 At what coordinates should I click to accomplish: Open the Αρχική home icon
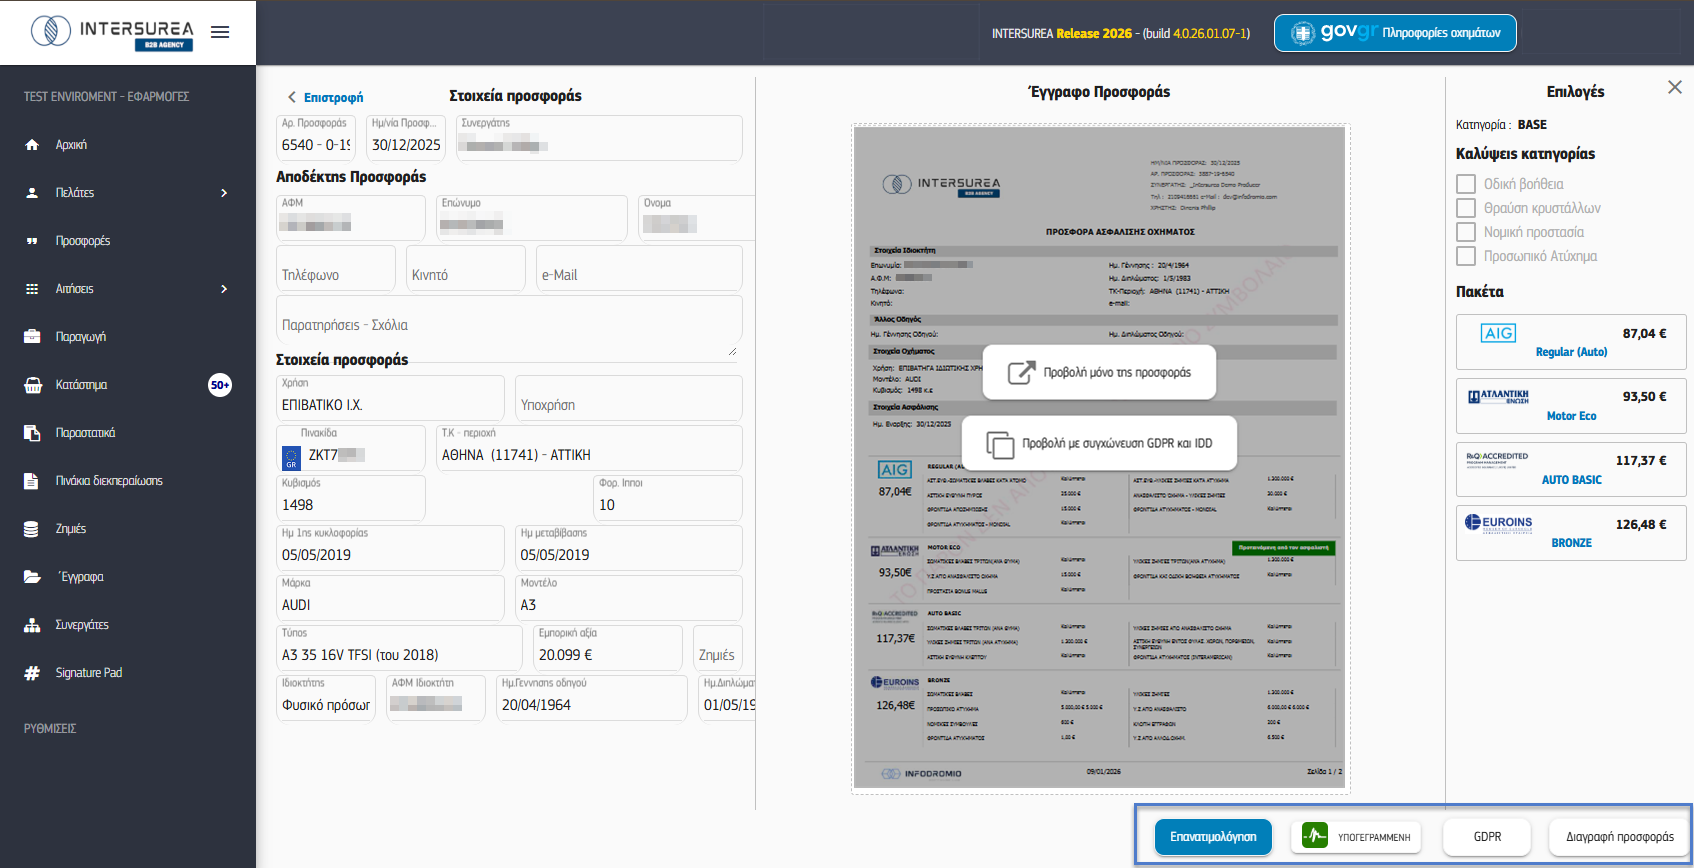[x=32, y=145]
